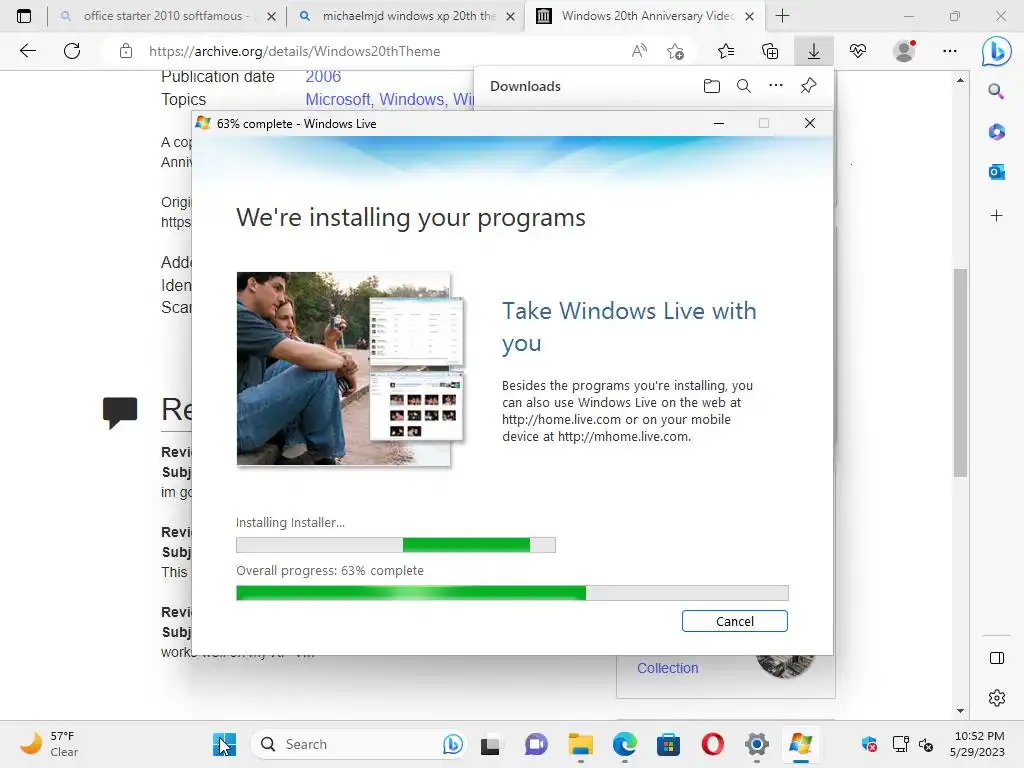Screen dimensions: 1024x768
Task: Open a new browser tab
Action: click(x=782, y=16)
